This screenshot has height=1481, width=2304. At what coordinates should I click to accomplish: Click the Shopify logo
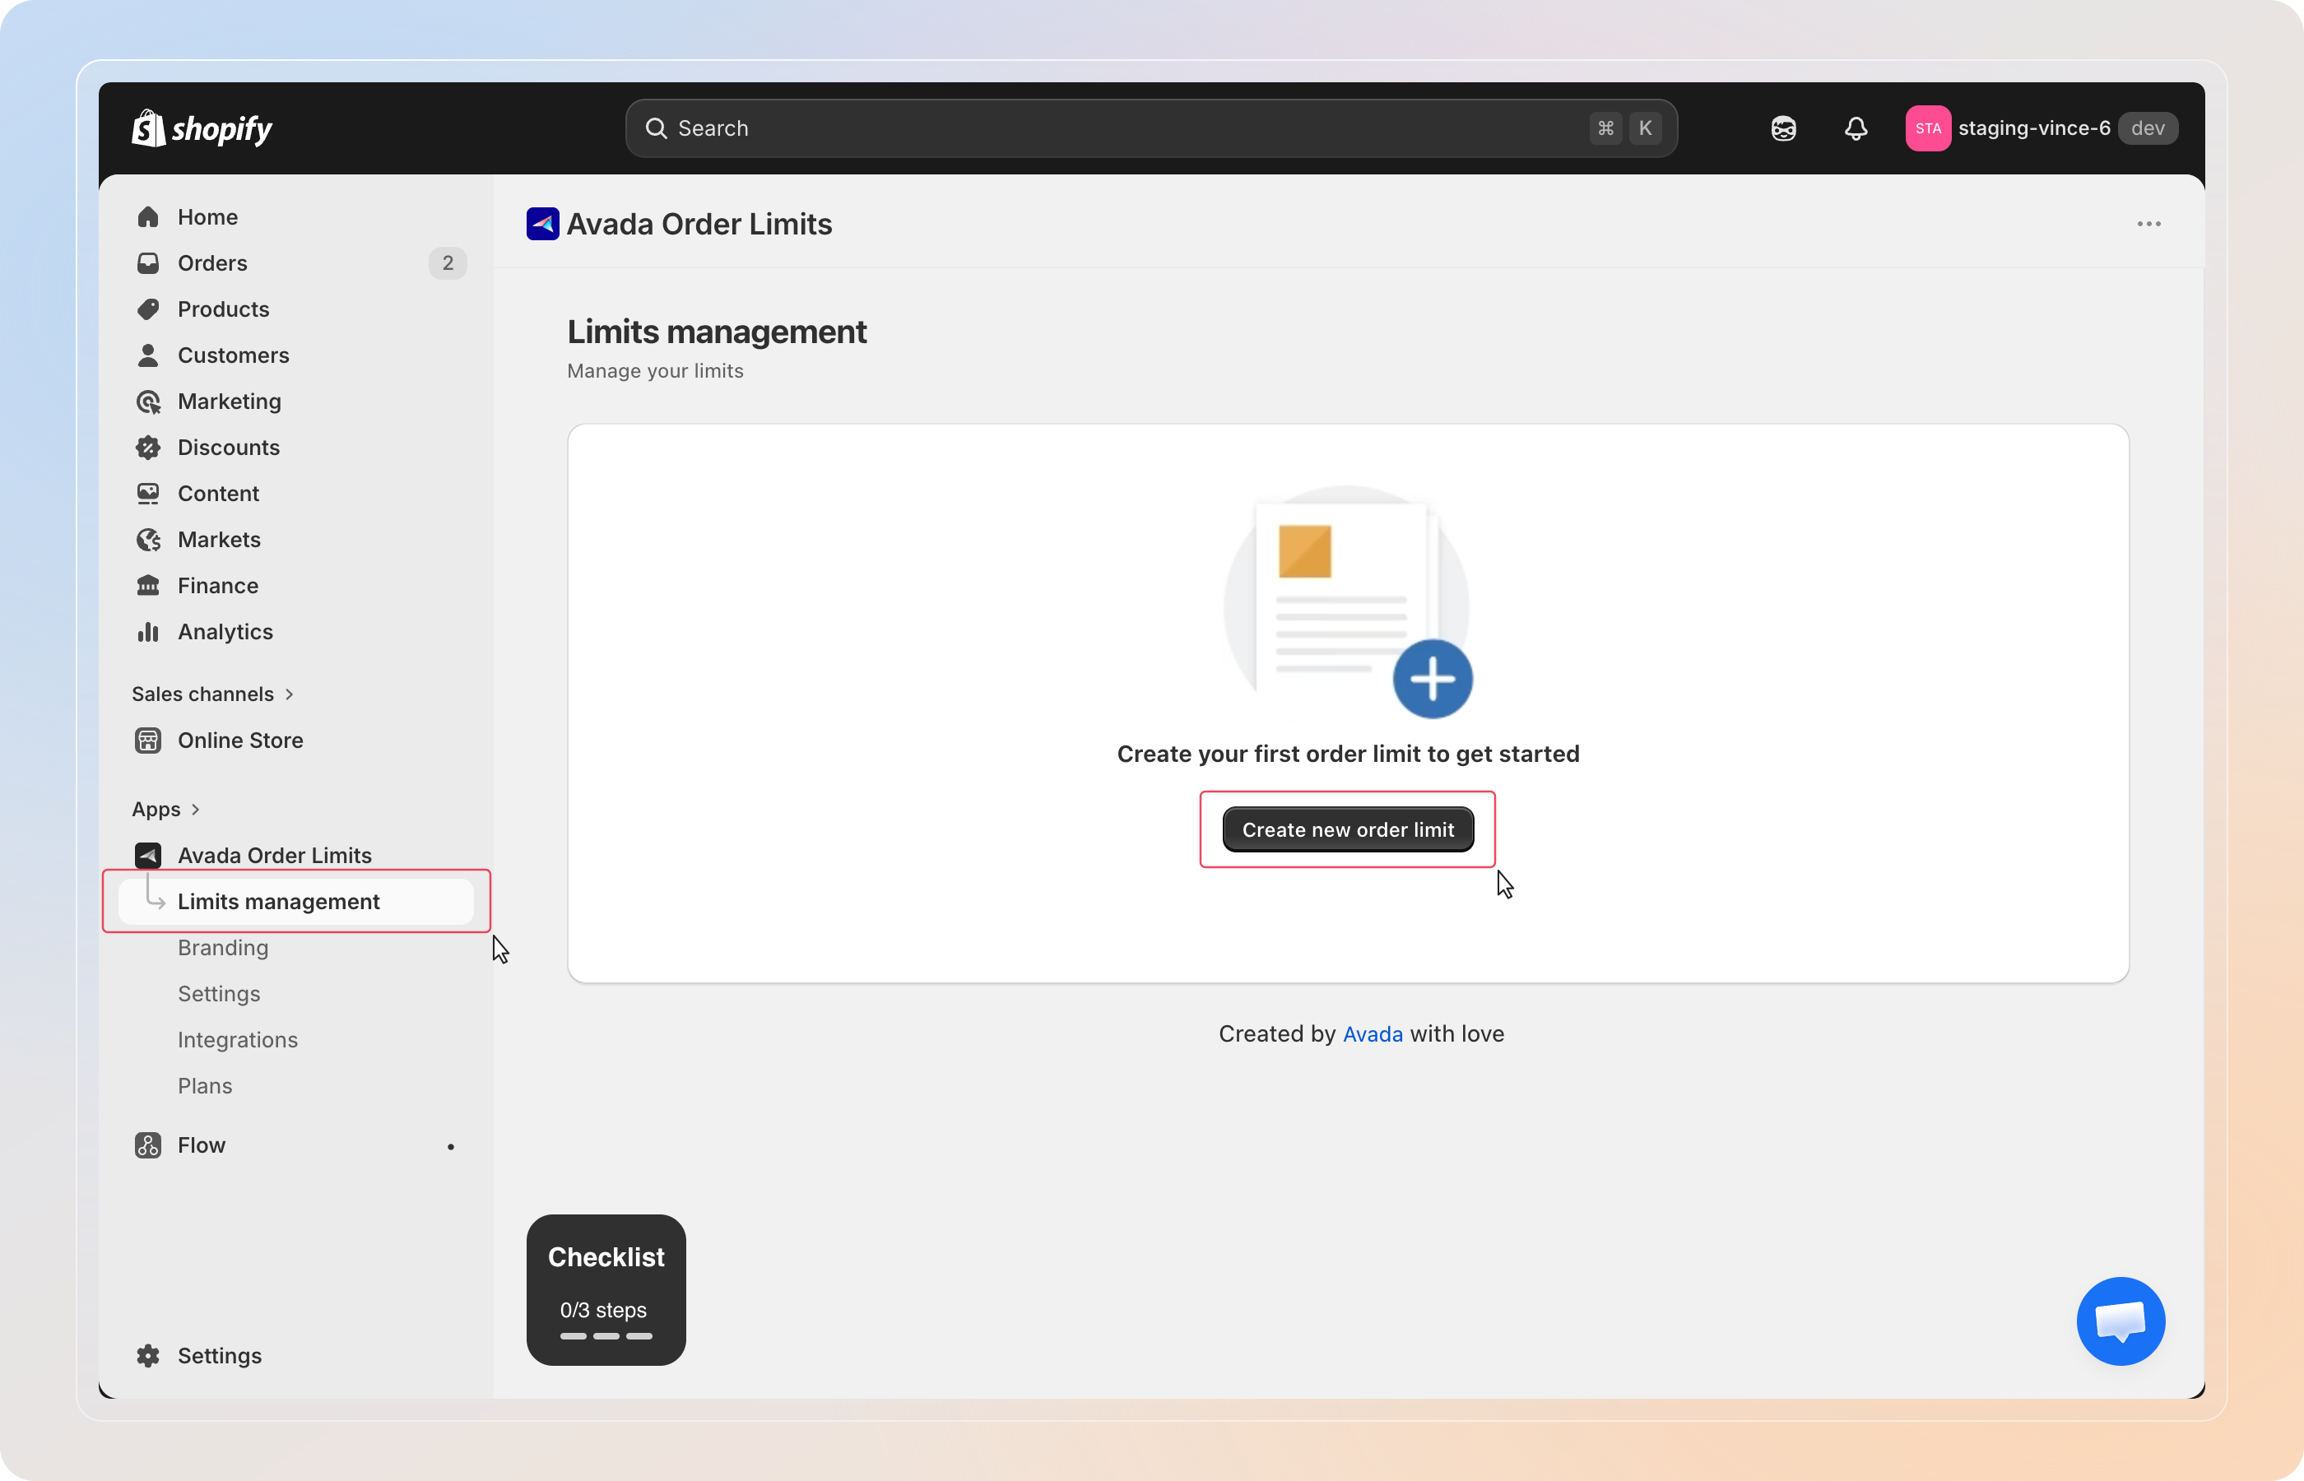203,128
